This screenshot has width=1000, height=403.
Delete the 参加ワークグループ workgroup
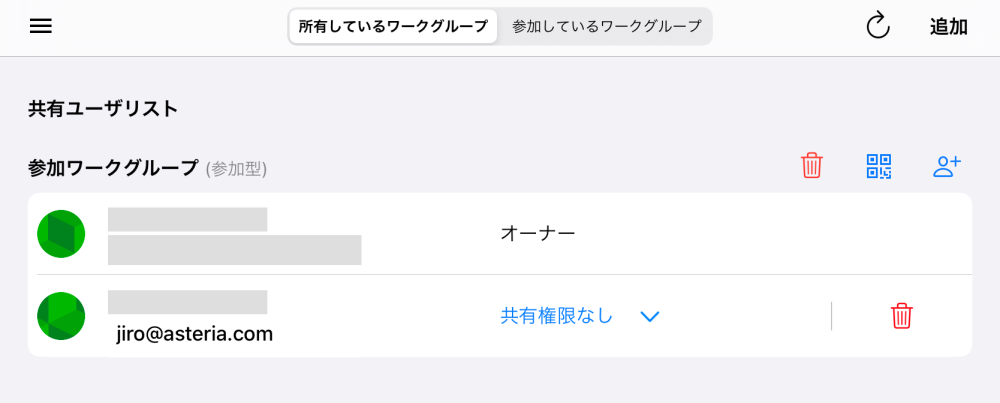point(811,166)
